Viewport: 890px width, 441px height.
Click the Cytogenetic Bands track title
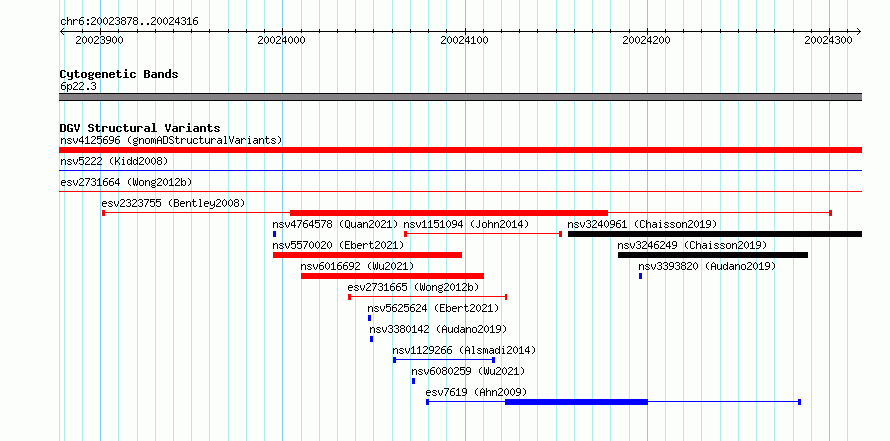[119, 74]
